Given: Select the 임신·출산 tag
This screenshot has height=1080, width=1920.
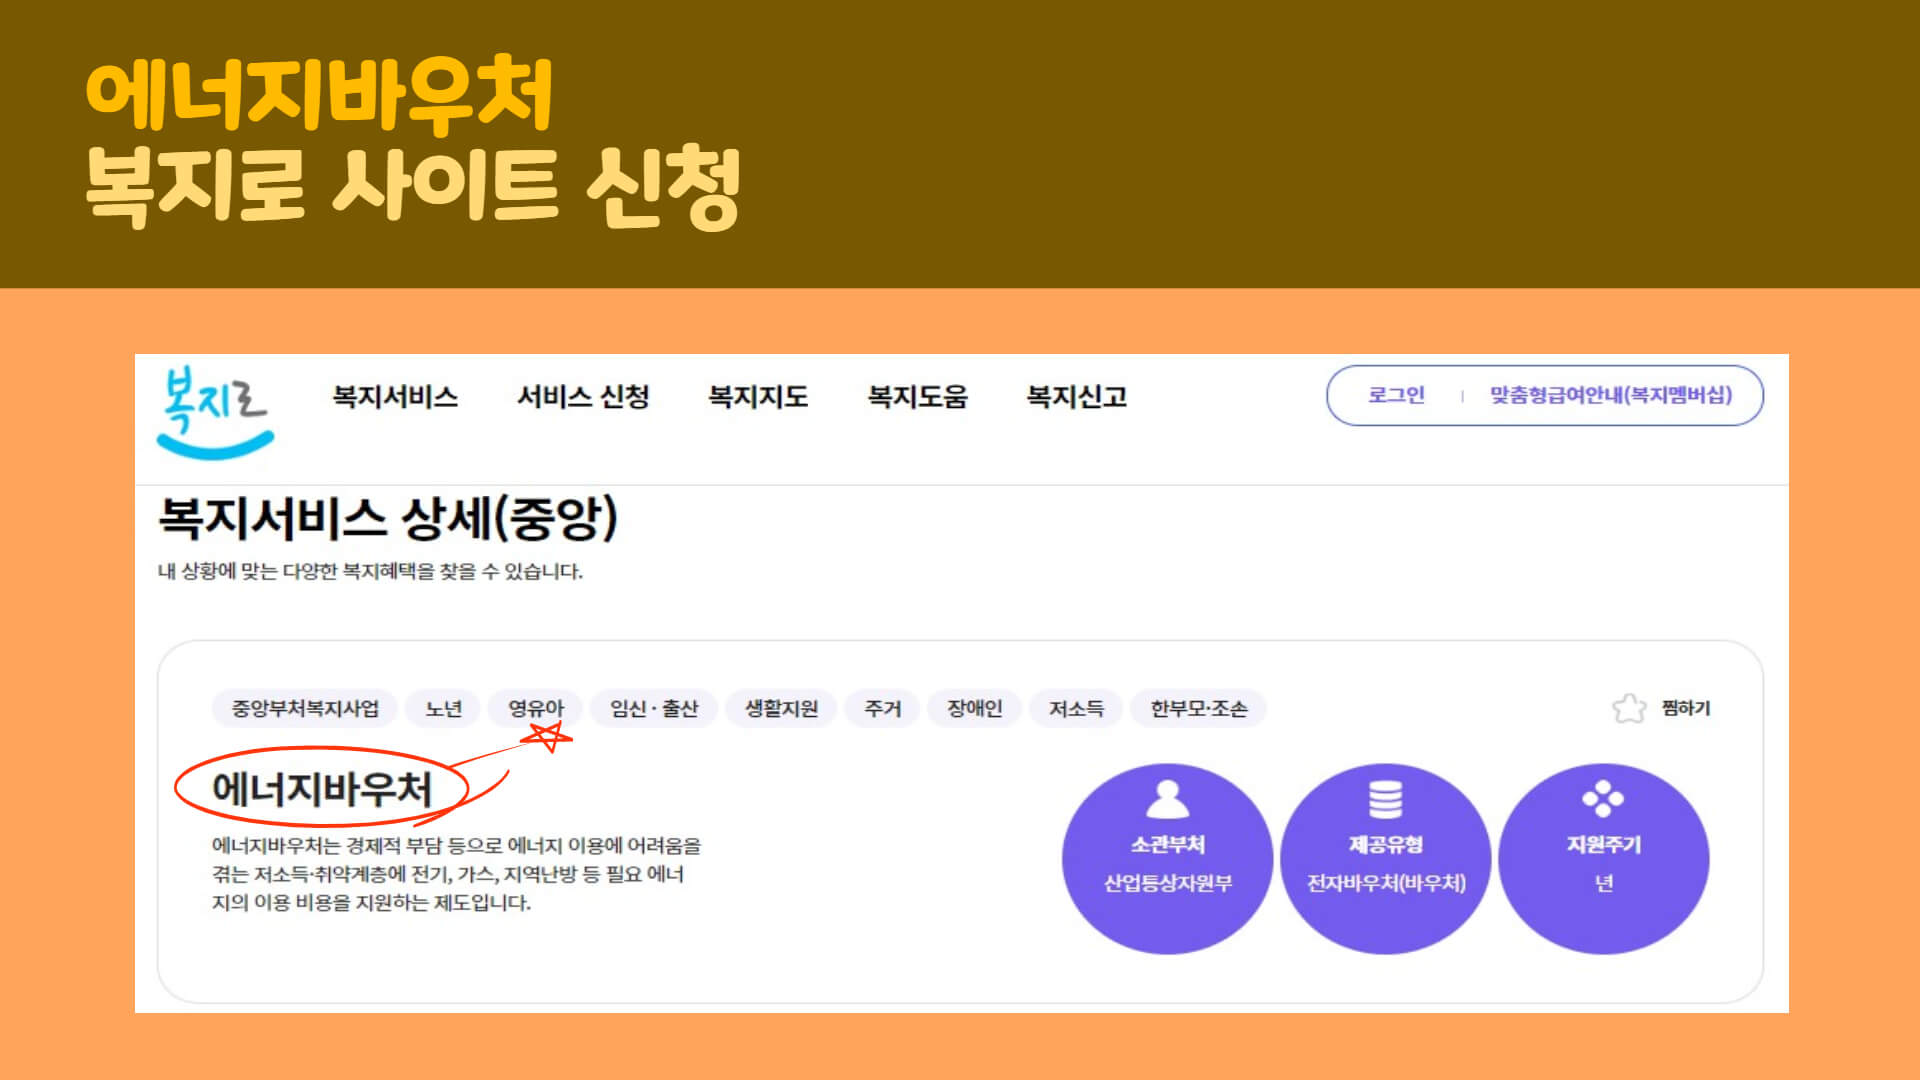Looking at the screenshot, I should (654, 709).
